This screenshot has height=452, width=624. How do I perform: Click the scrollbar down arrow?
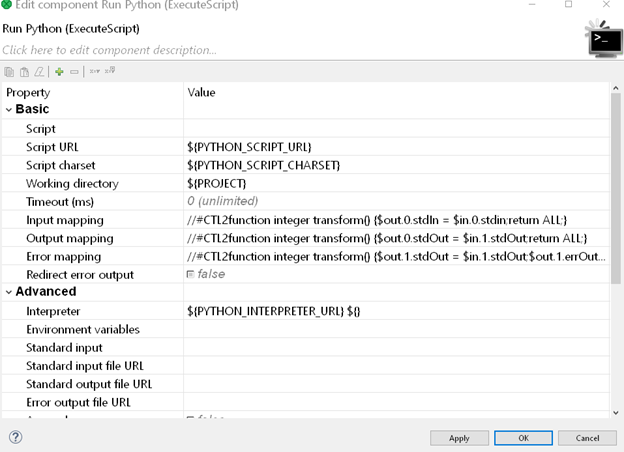click(616, 413)
